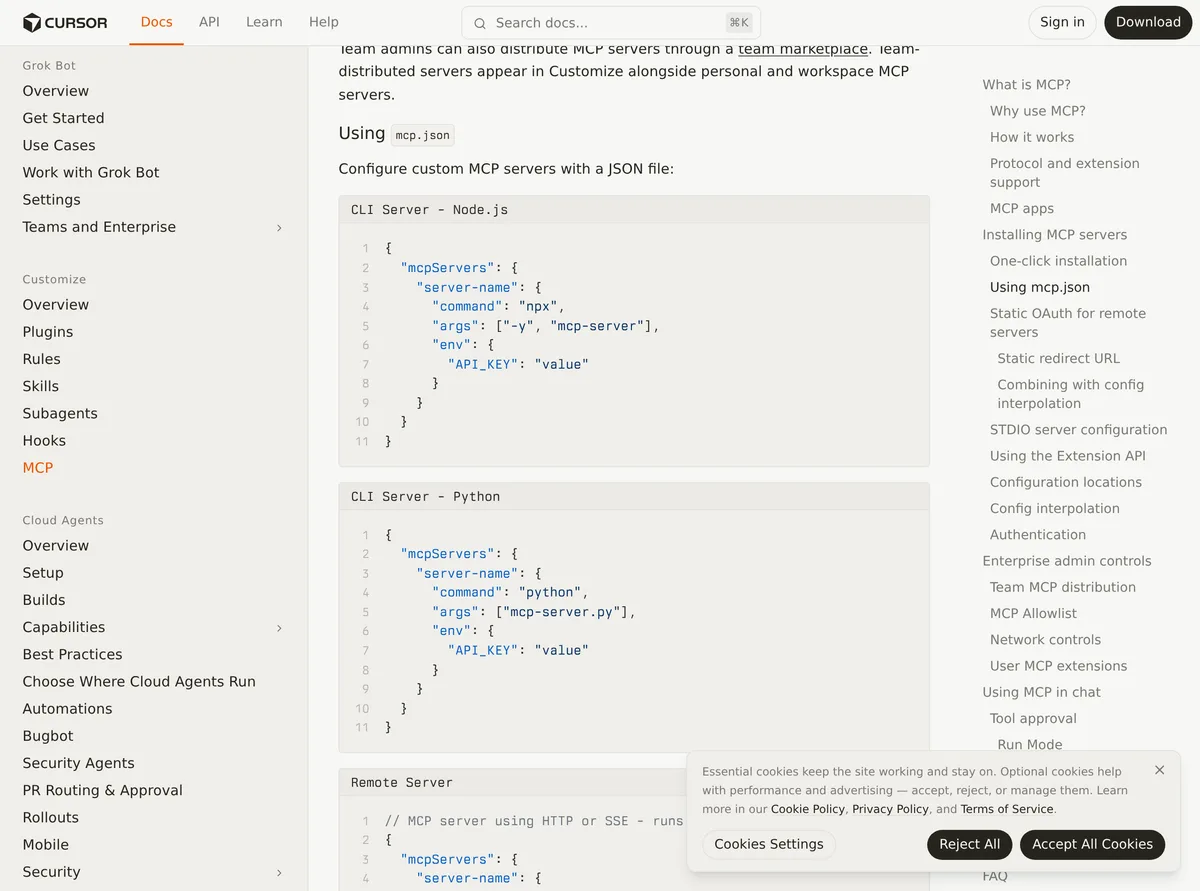Viewport: 1200px width, 891px height.
Task: Open Security Agents in sidebar
Action: [x=78, y=763]
